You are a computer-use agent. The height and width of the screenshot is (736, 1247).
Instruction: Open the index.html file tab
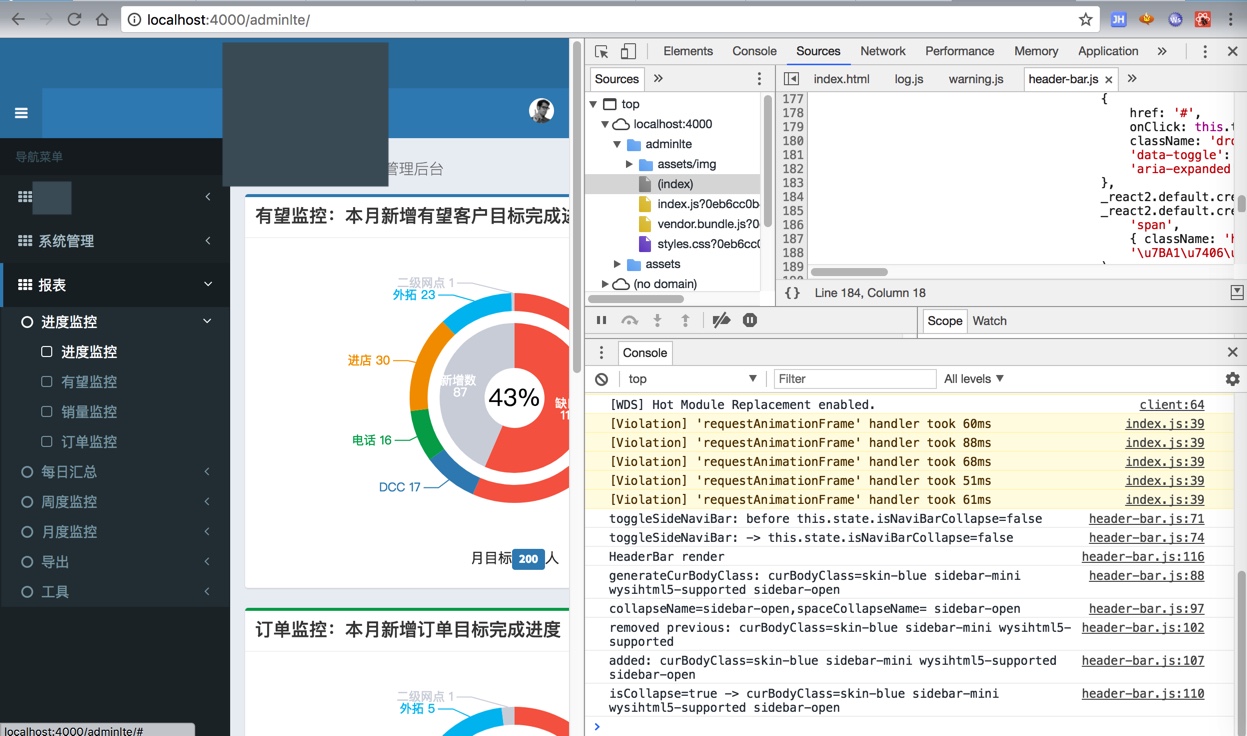pyautogui.click(x=841, y=79)
